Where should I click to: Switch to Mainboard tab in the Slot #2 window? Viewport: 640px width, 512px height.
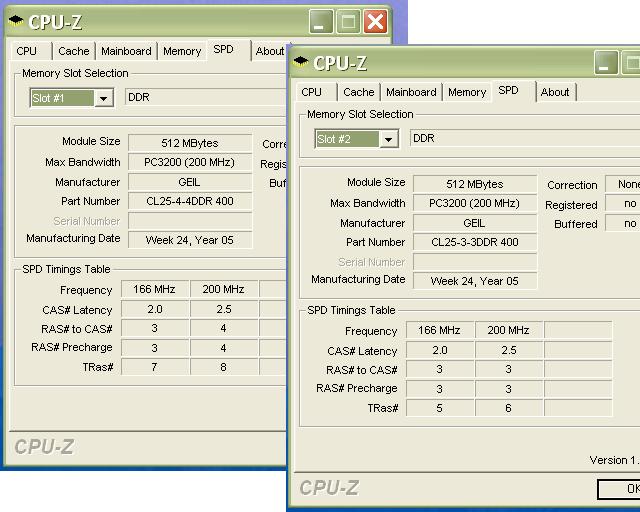[x=411, y=92]
